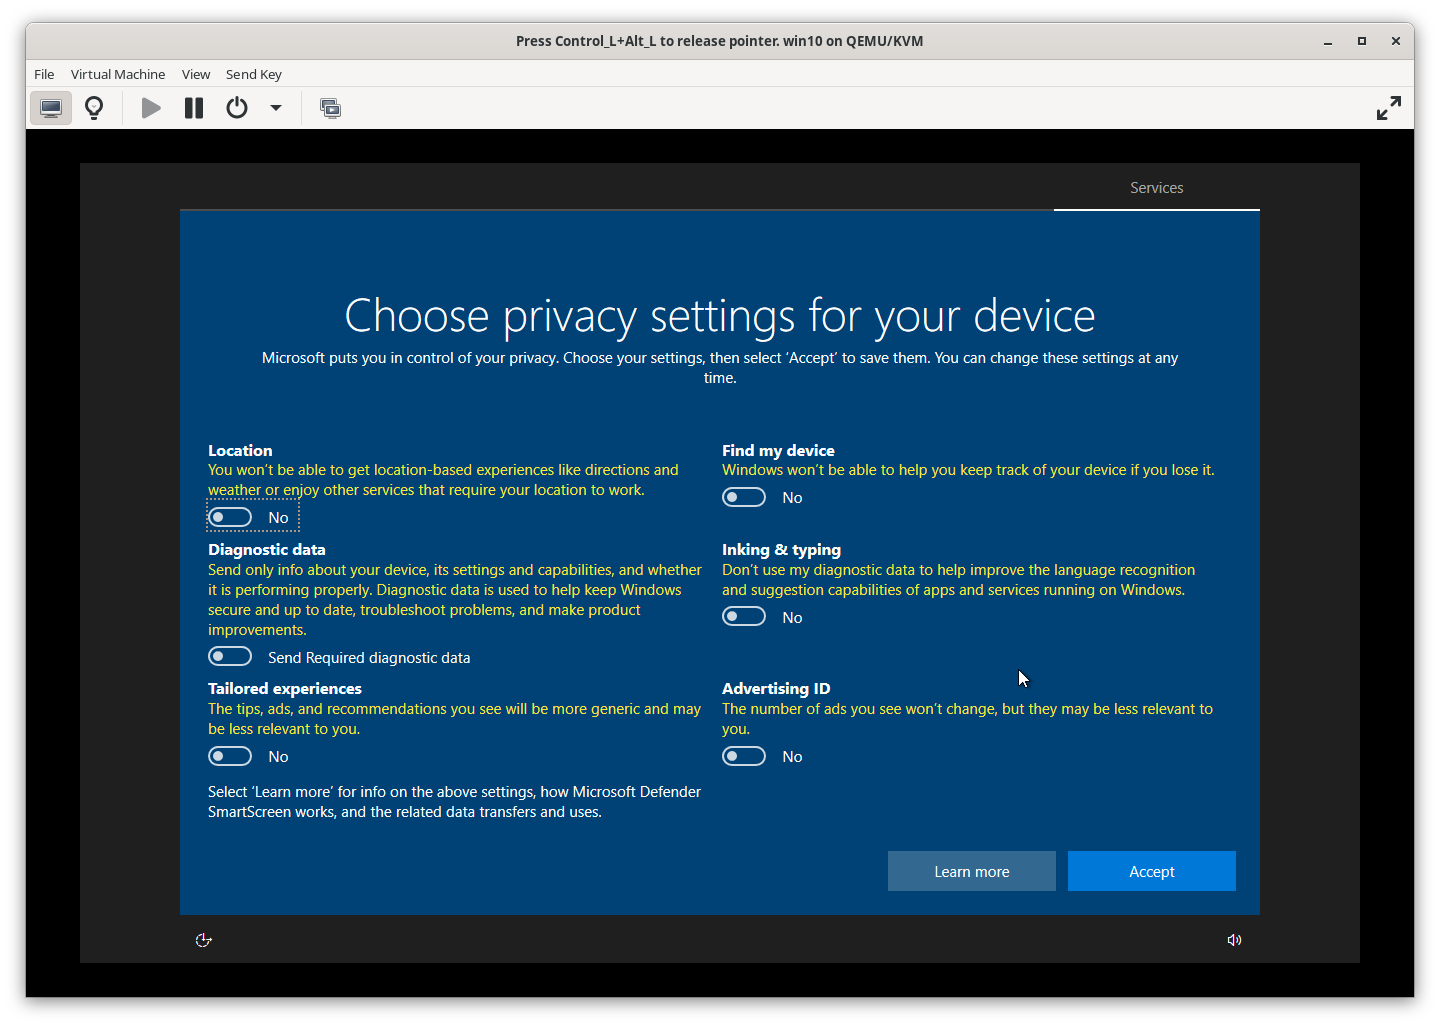The width and height of the screenshot is (1440, 1026).
Task: Switch VM viewer to fullscreen
Action: click(1389, 108)
